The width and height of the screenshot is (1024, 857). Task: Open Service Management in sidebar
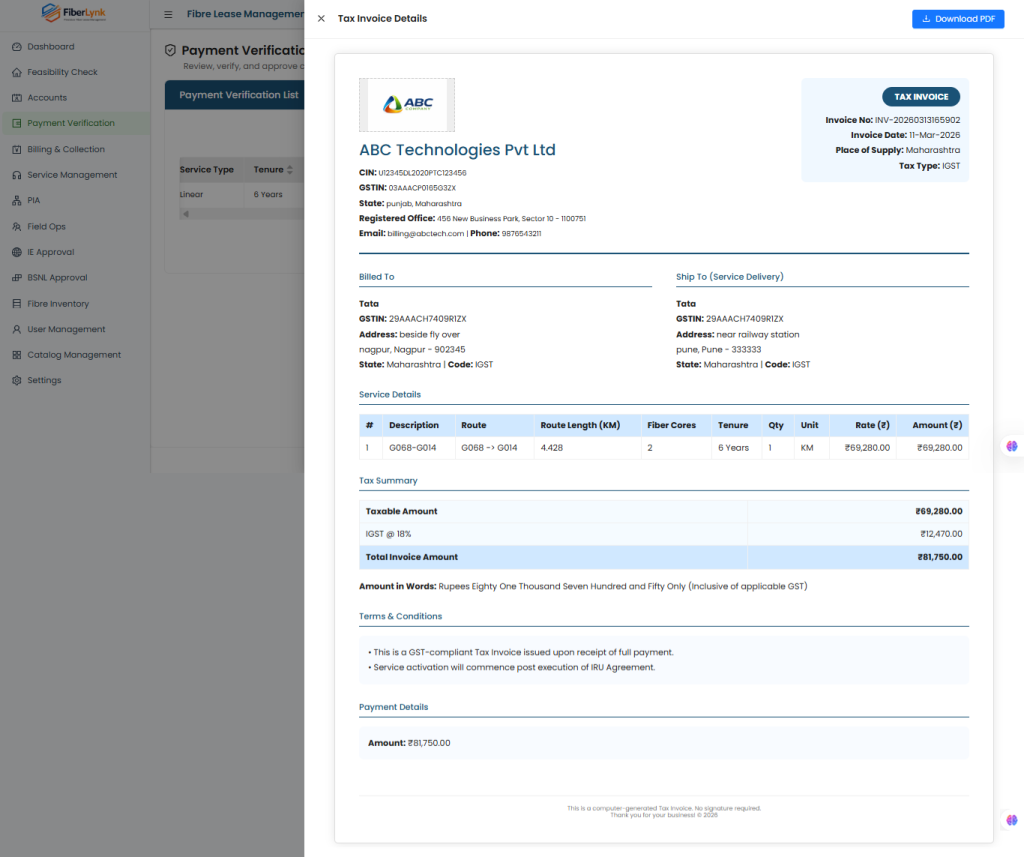[x=71, y=175]
